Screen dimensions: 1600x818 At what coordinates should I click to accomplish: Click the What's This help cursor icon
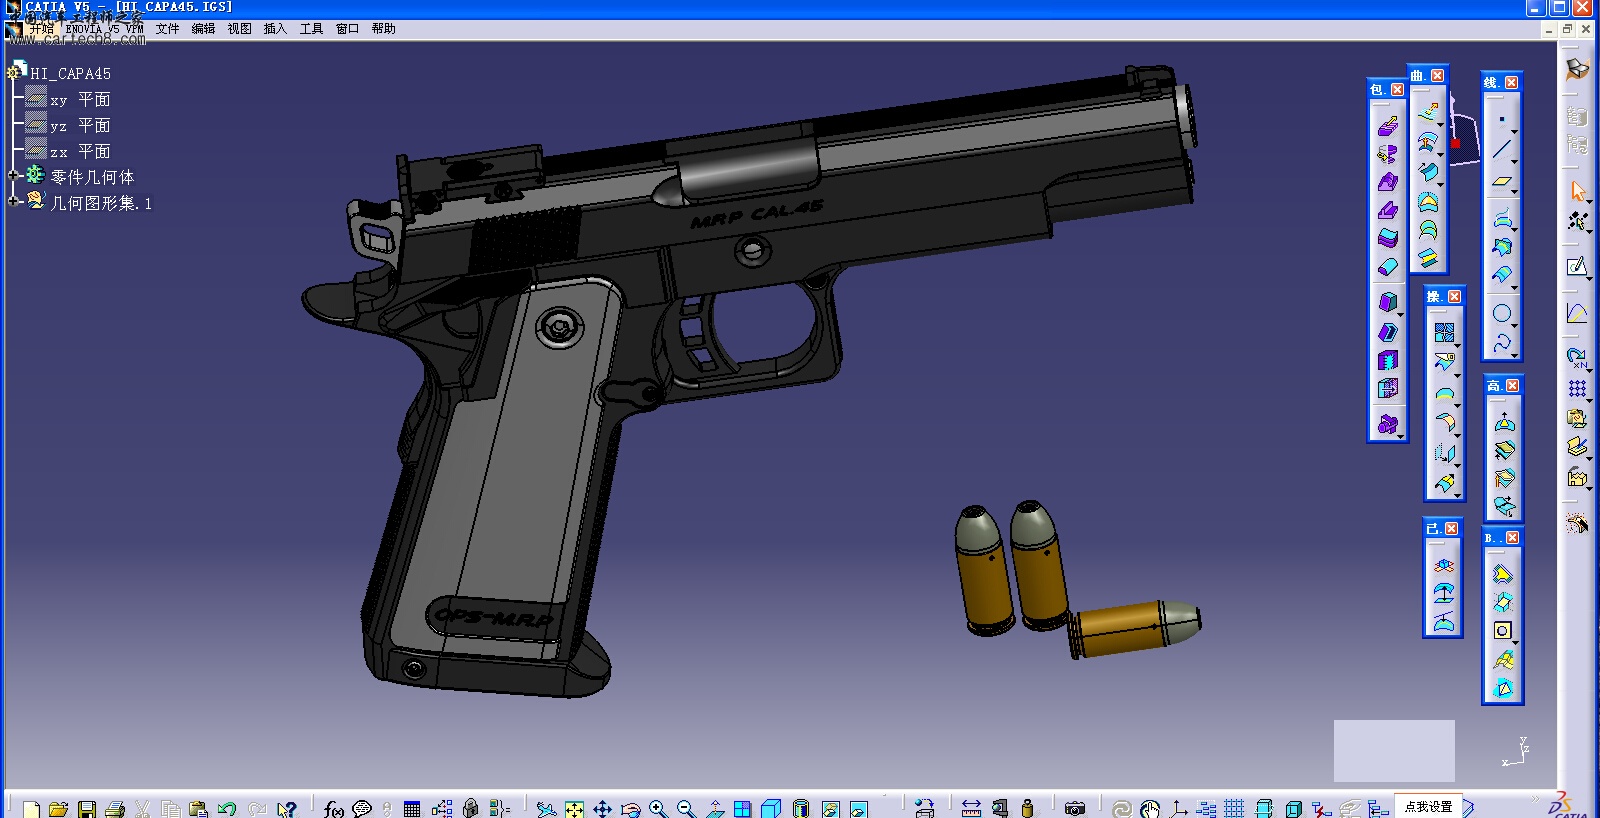pos(286,809)
